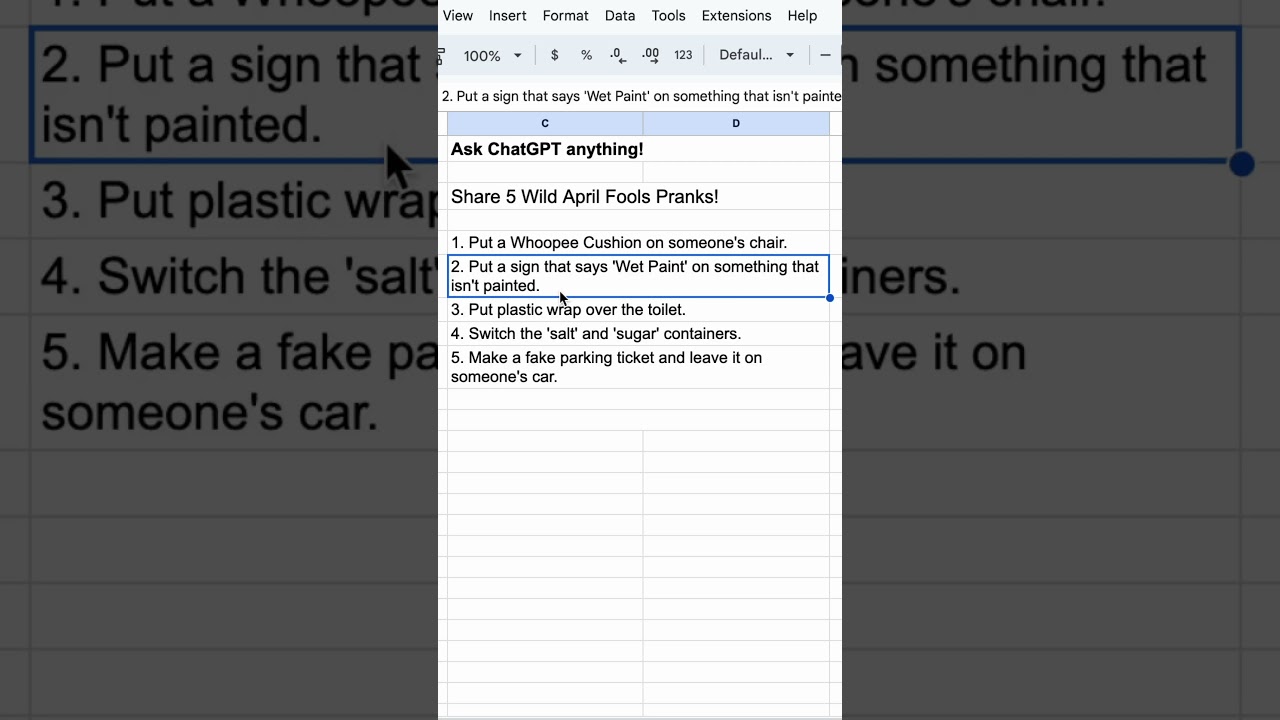1280x720 pixels.
Task: Select the 'Wet Paint' sign prank cell
Action: click(638, 276)
